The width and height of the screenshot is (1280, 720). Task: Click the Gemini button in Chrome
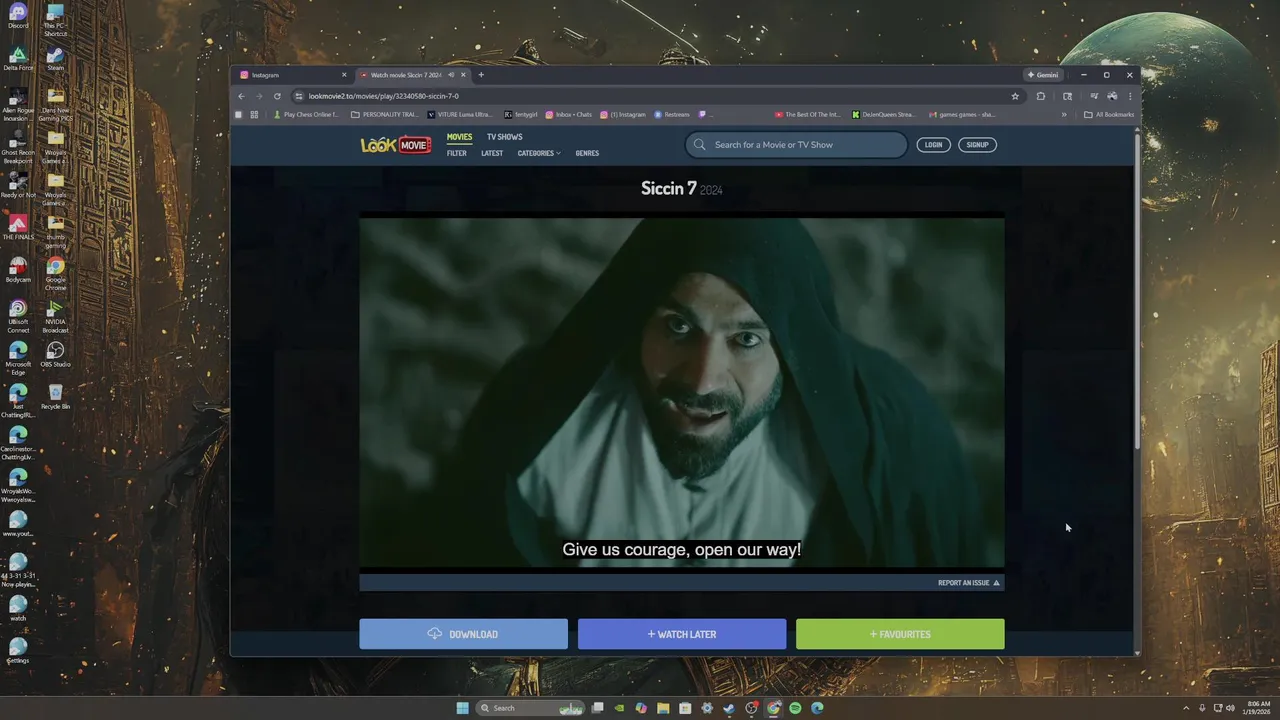(1043, 75)
